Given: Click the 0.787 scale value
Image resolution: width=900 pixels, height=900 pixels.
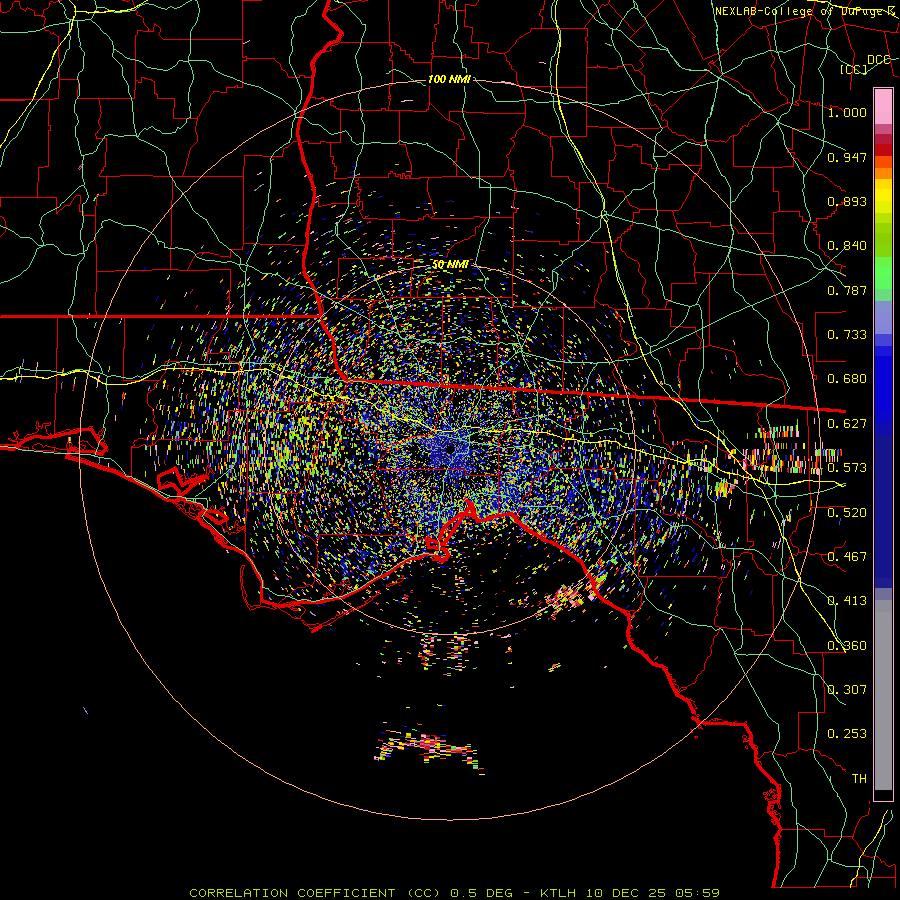Looking at the screenshot, I should [x=847, y=290].
